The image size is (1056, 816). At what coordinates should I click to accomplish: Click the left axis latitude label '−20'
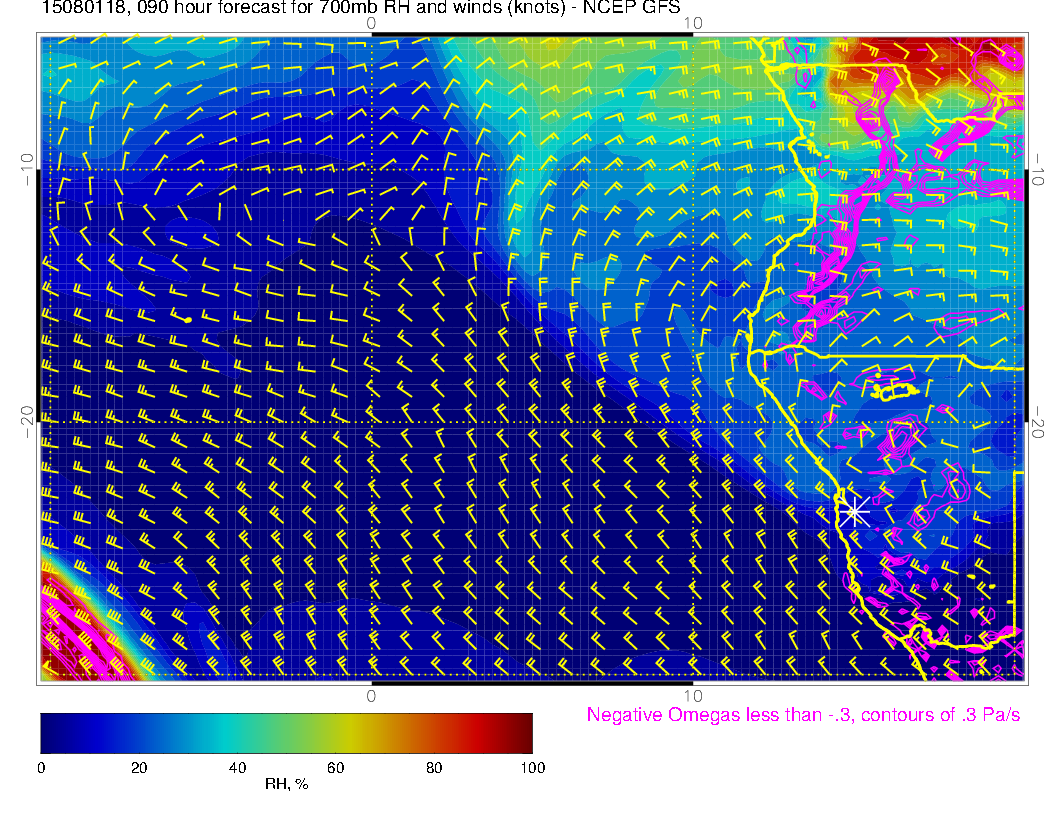click(27, 422)
